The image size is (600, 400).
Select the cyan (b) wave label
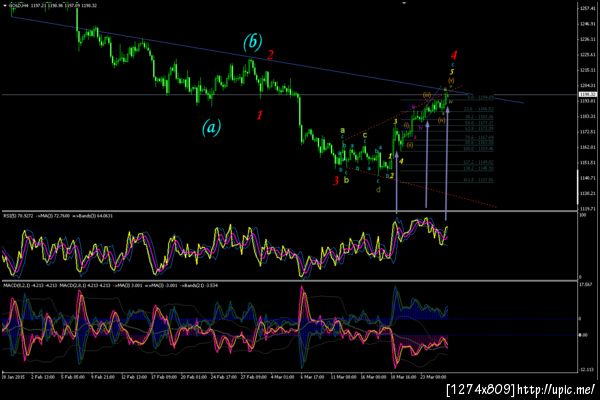253,42
